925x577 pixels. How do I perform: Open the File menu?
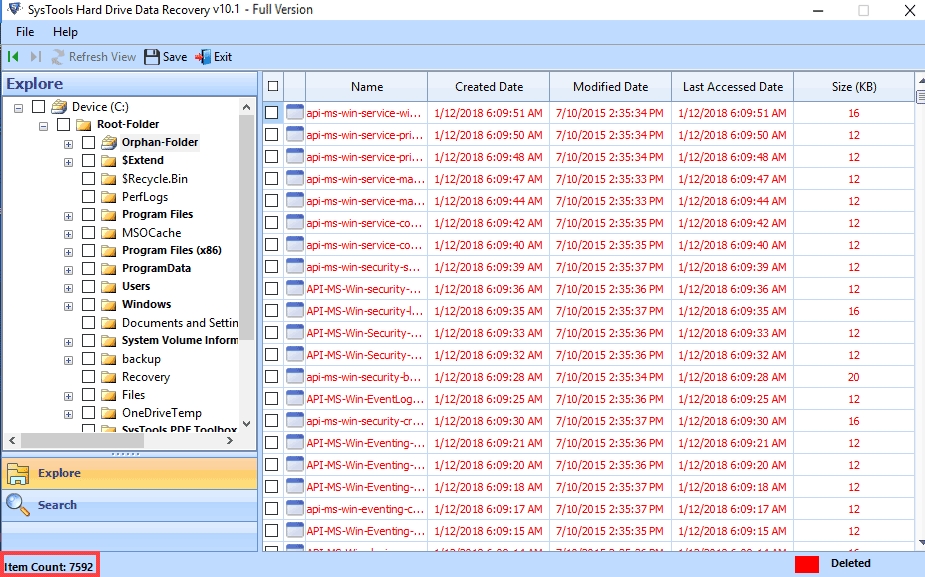[25, 32]
